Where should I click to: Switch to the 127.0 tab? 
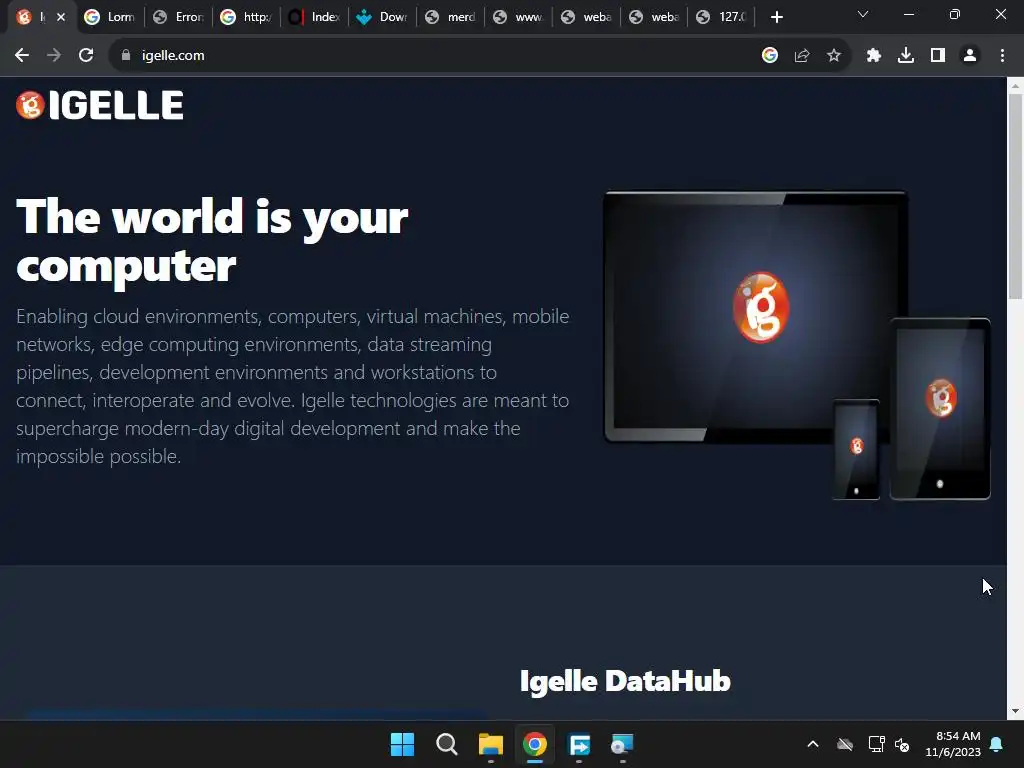click(x=722, y=17)
